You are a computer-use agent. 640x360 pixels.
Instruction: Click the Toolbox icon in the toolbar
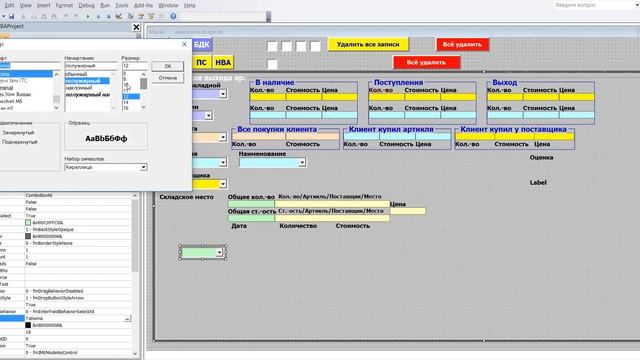click(x=162, y=16)
